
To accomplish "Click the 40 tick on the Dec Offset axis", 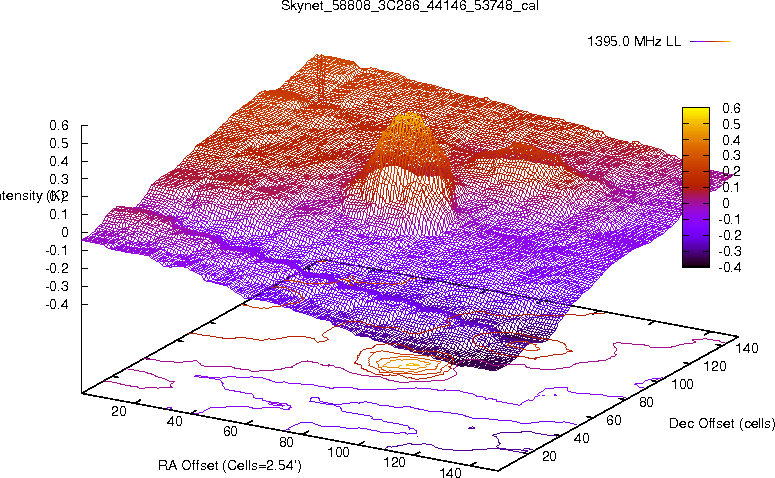I will 582,438.
